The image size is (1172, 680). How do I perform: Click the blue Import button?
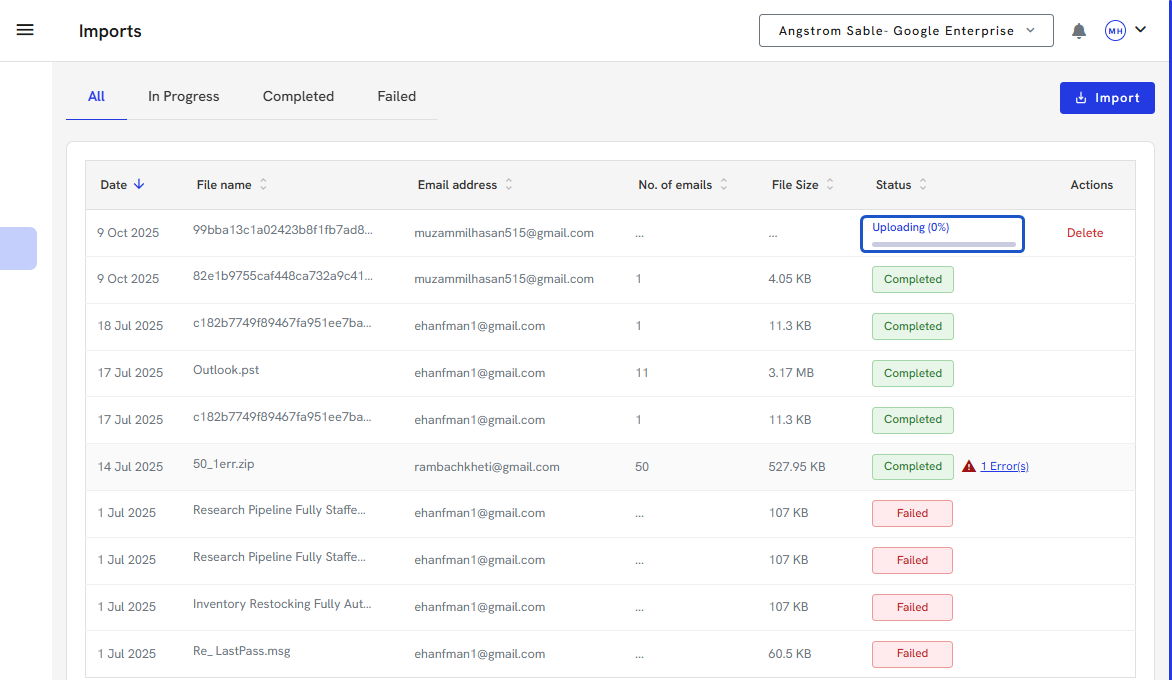tap(1107, 98)
